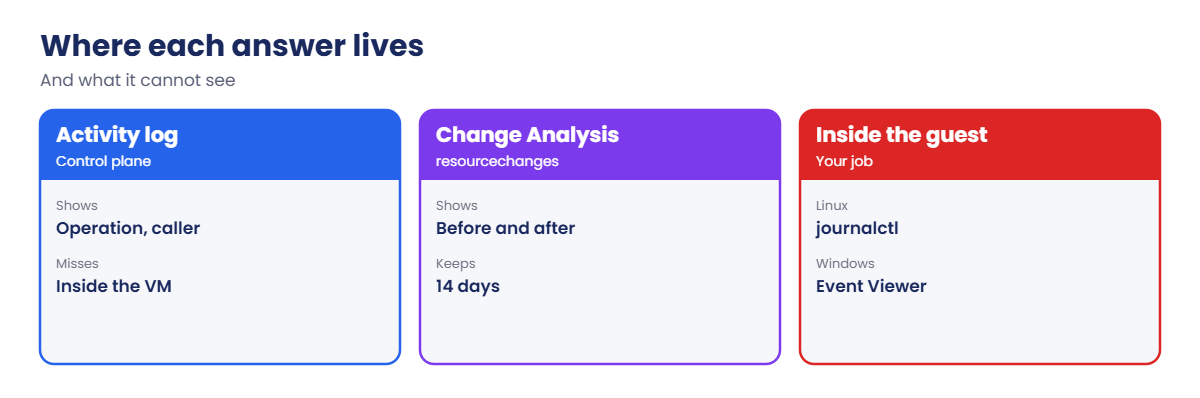Select the Change Analysis card header
The height and width of the screenshot is (398, 1200).
pyautogui.click(x=600, y=145)
